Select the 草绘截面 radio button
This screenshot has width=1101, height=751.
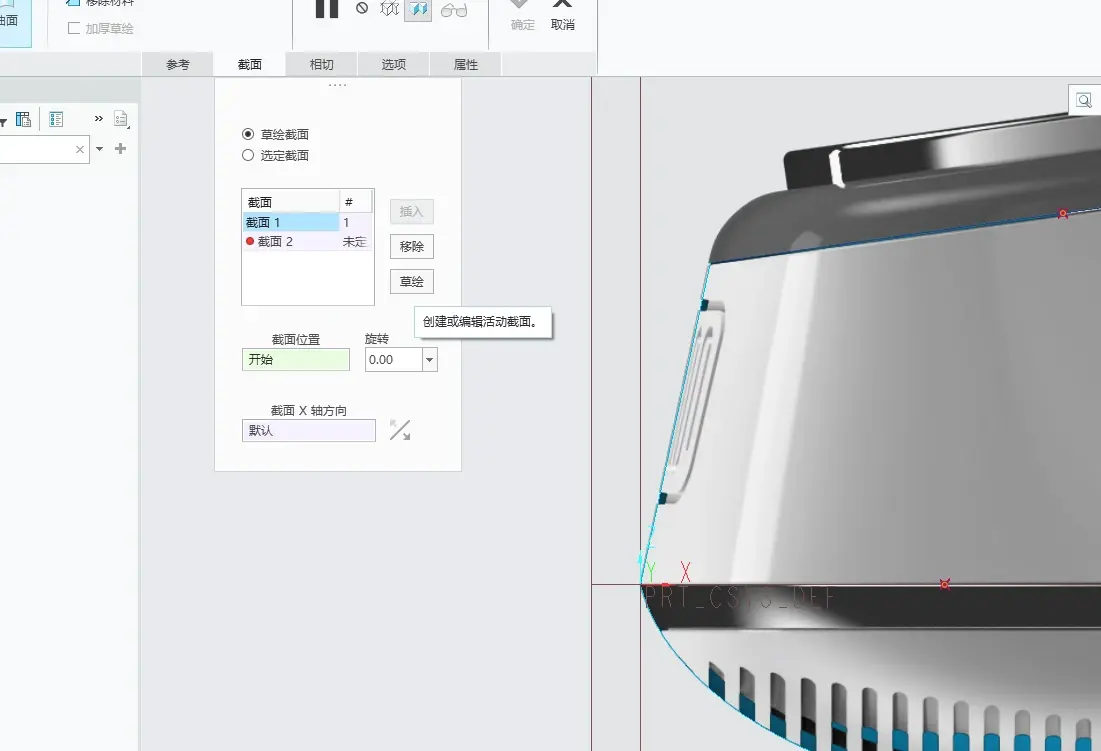coord(248,134)
